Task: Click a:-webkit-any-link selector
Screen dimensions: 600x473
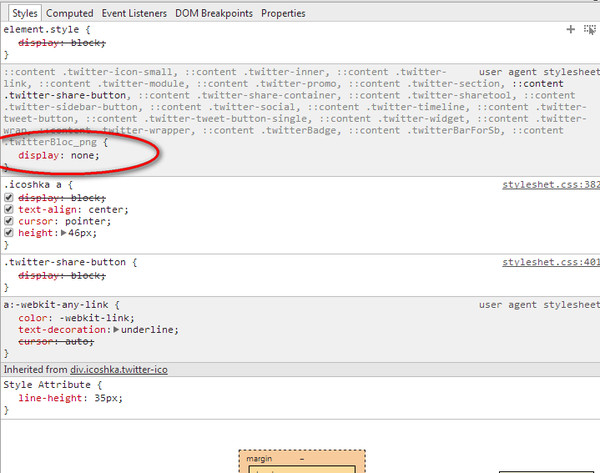Action: (x=56, y=305)
